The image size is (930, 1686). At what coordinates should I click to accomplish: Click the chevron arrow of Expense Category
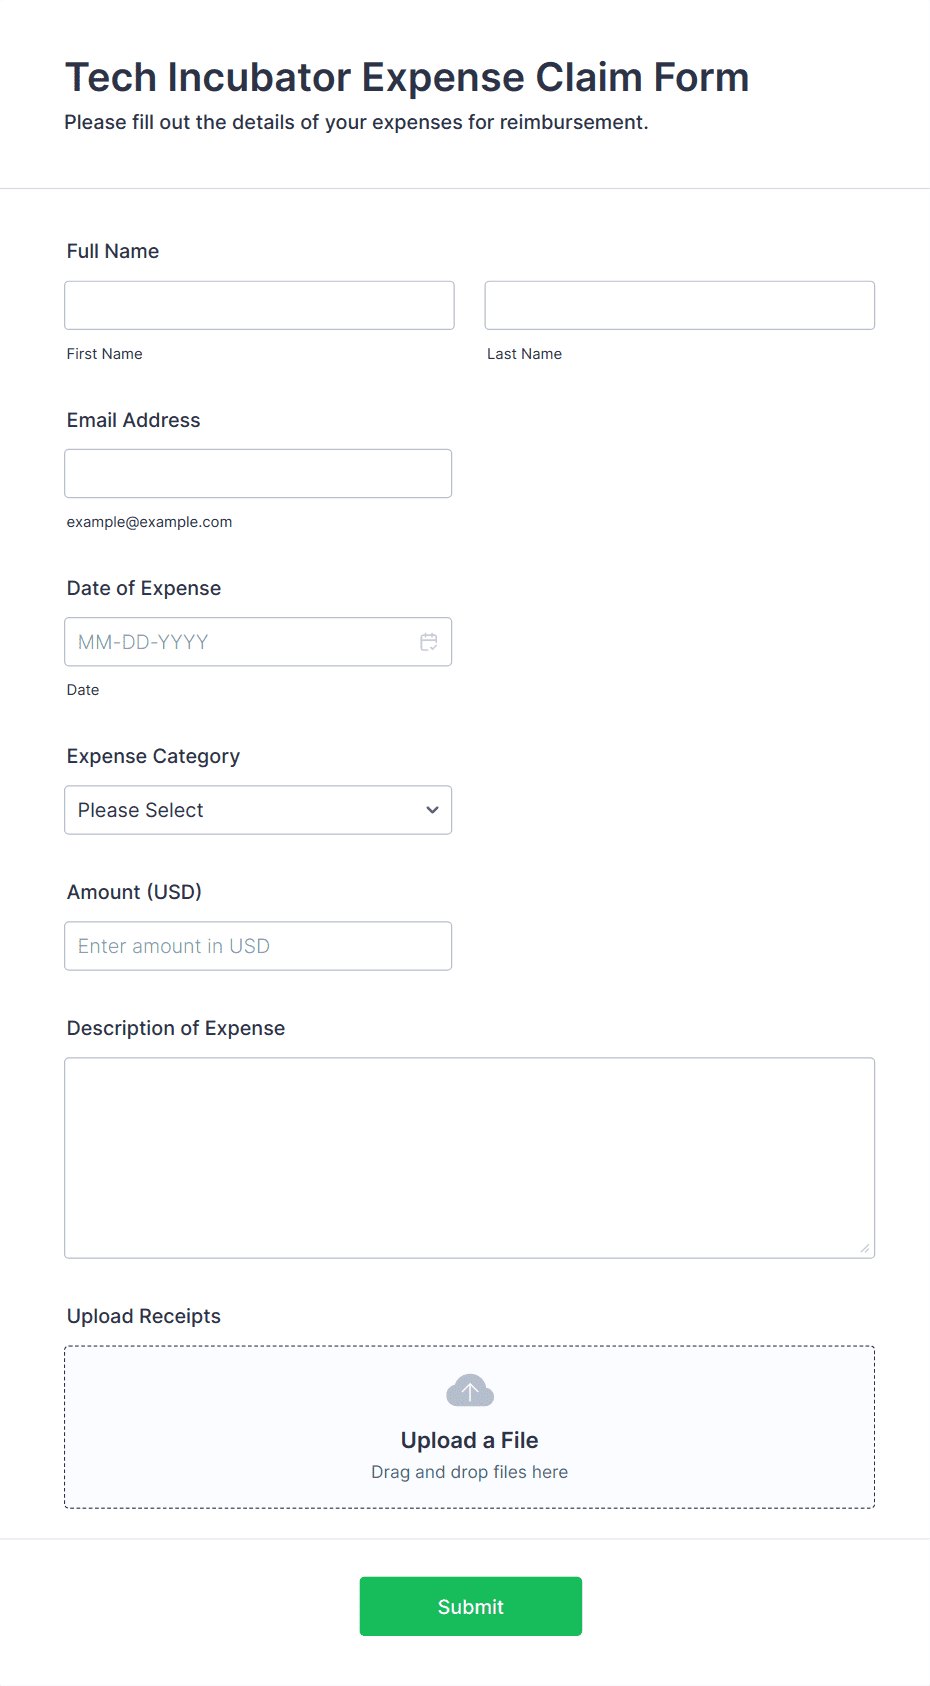pos(432,810)
